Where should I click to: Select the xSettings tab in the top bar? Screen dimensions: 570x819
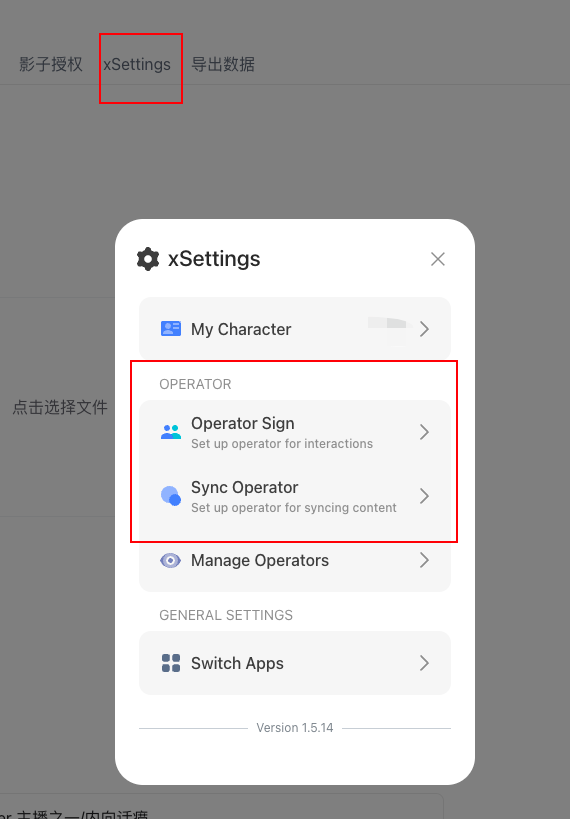(x=137, y=64)
